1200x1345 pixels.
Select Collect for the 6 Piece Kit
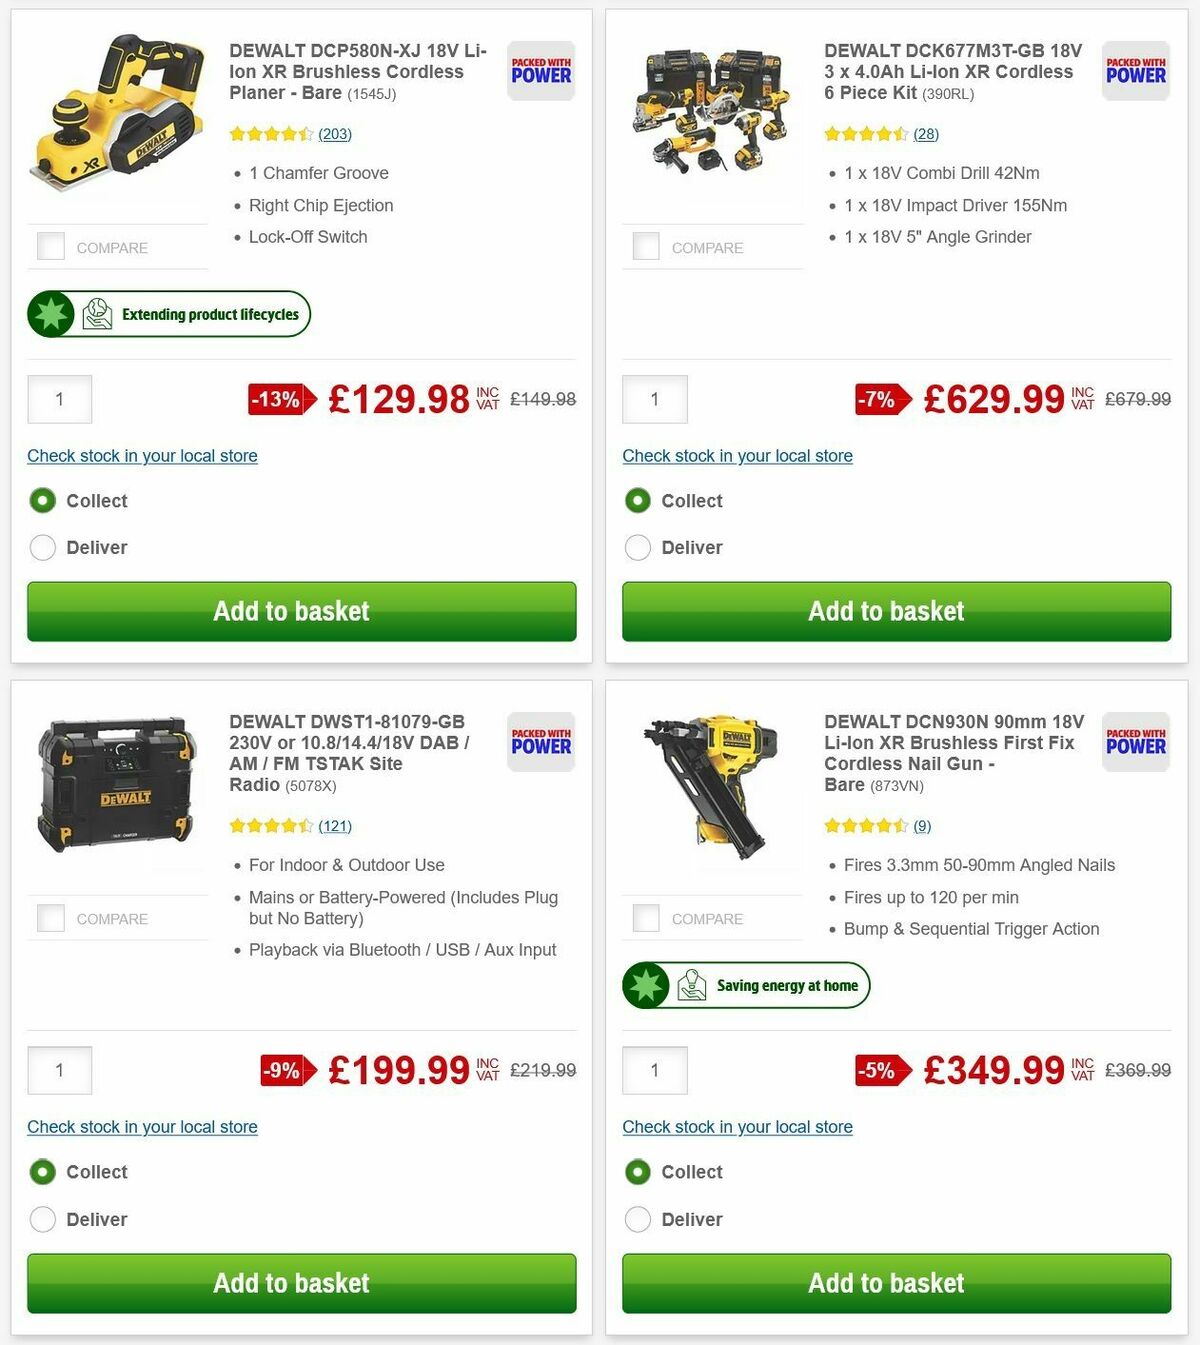click(x=638, y=500)
